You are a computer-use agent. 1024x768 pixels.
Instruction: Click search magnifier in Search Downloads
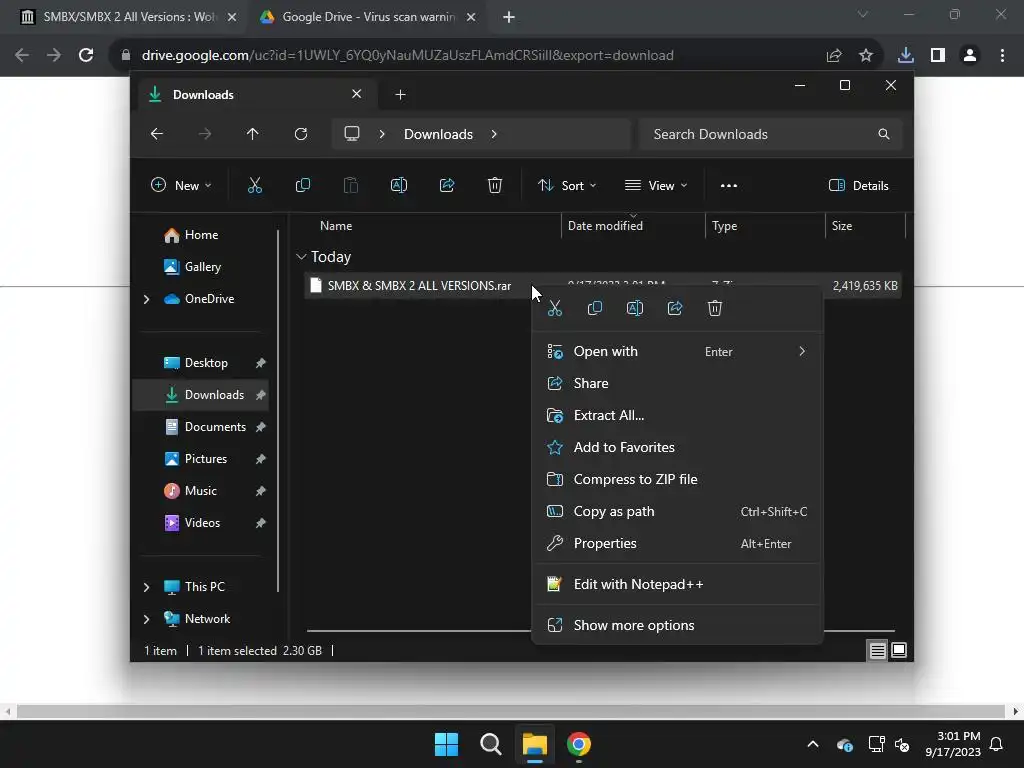(884, 134)
